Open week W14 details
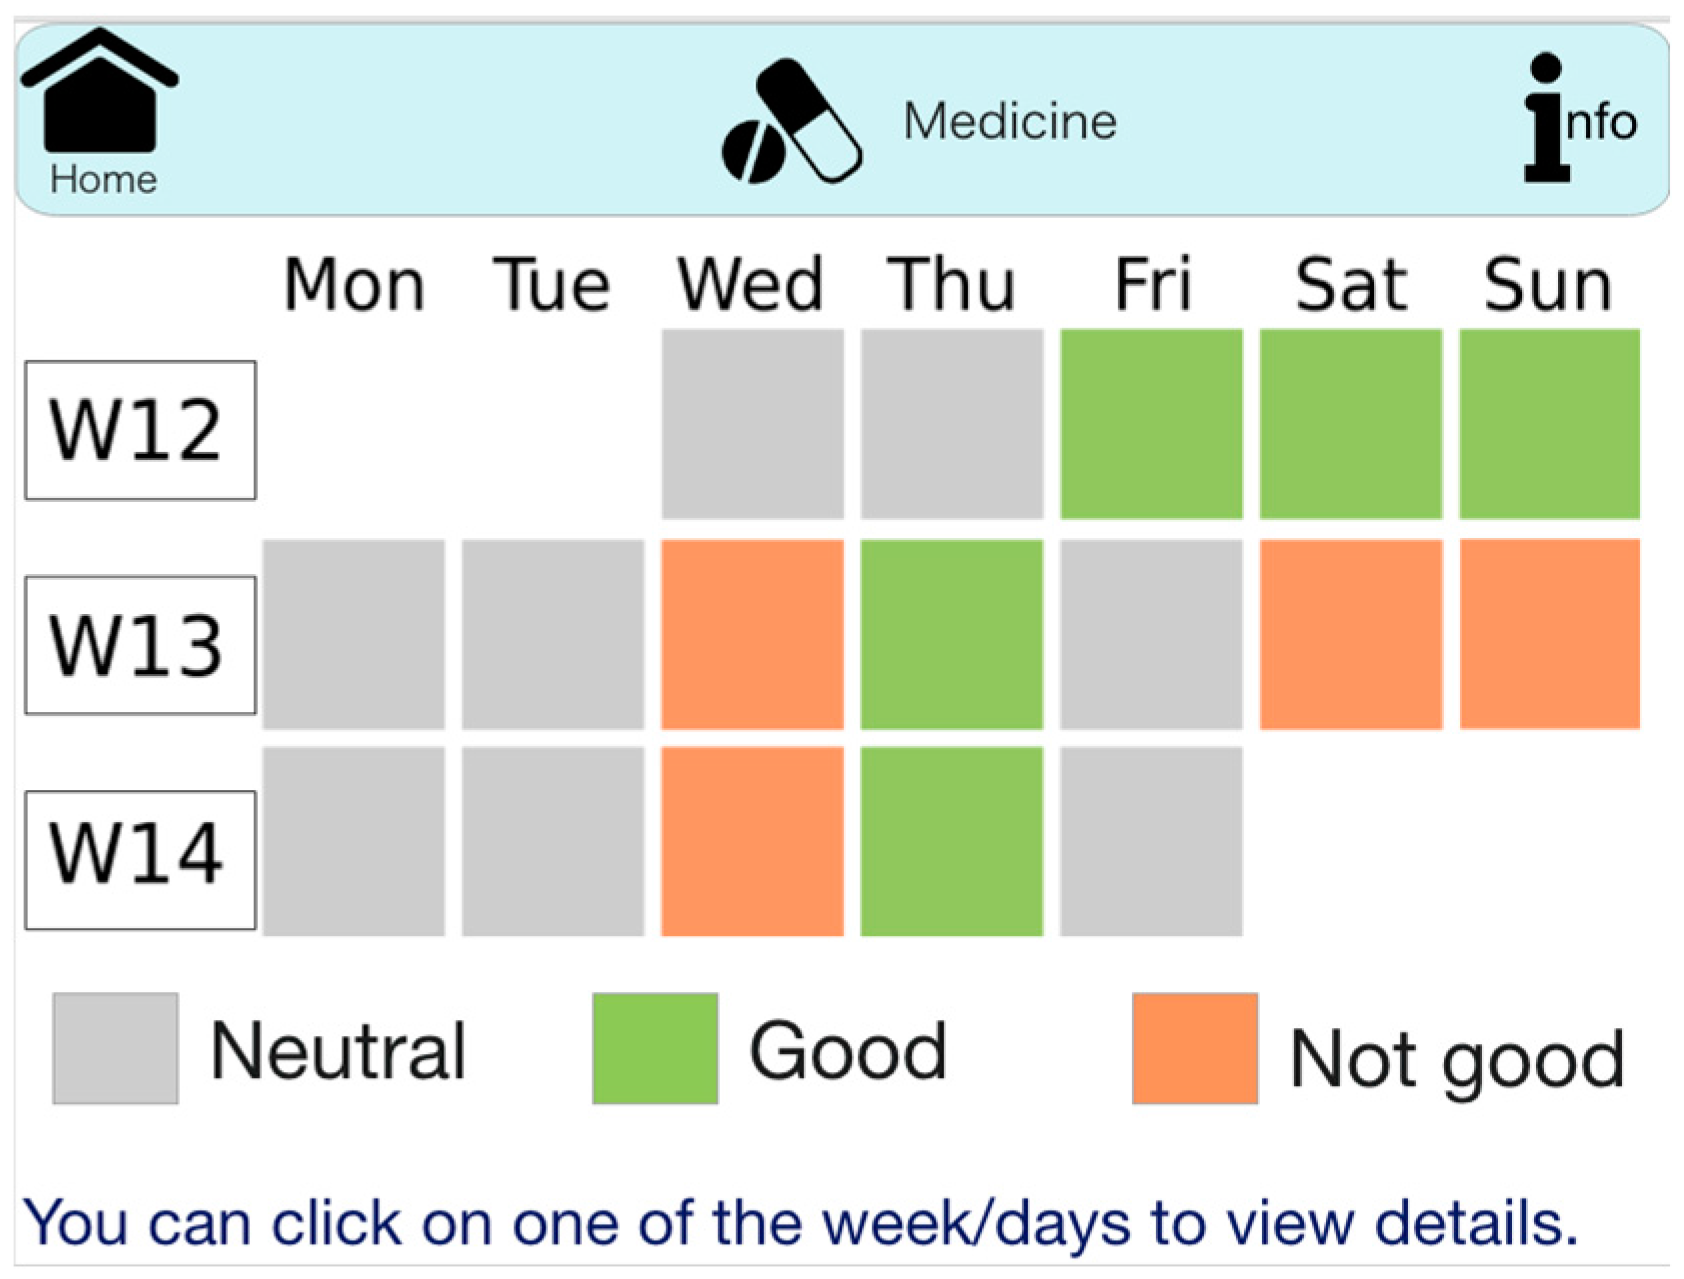 click(x=140, y=860)
